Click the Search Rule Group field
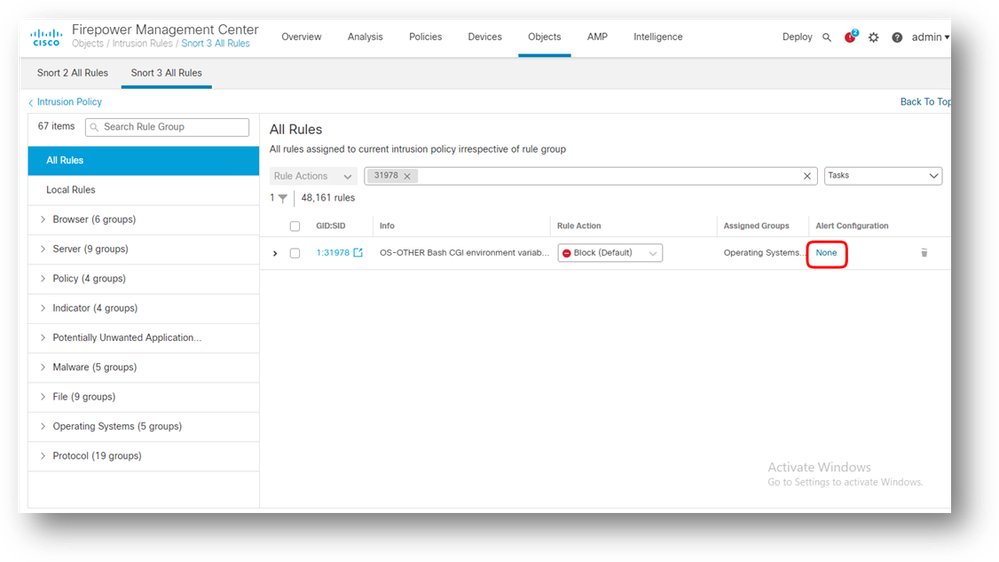999x562 pixels. pos(167,127)
